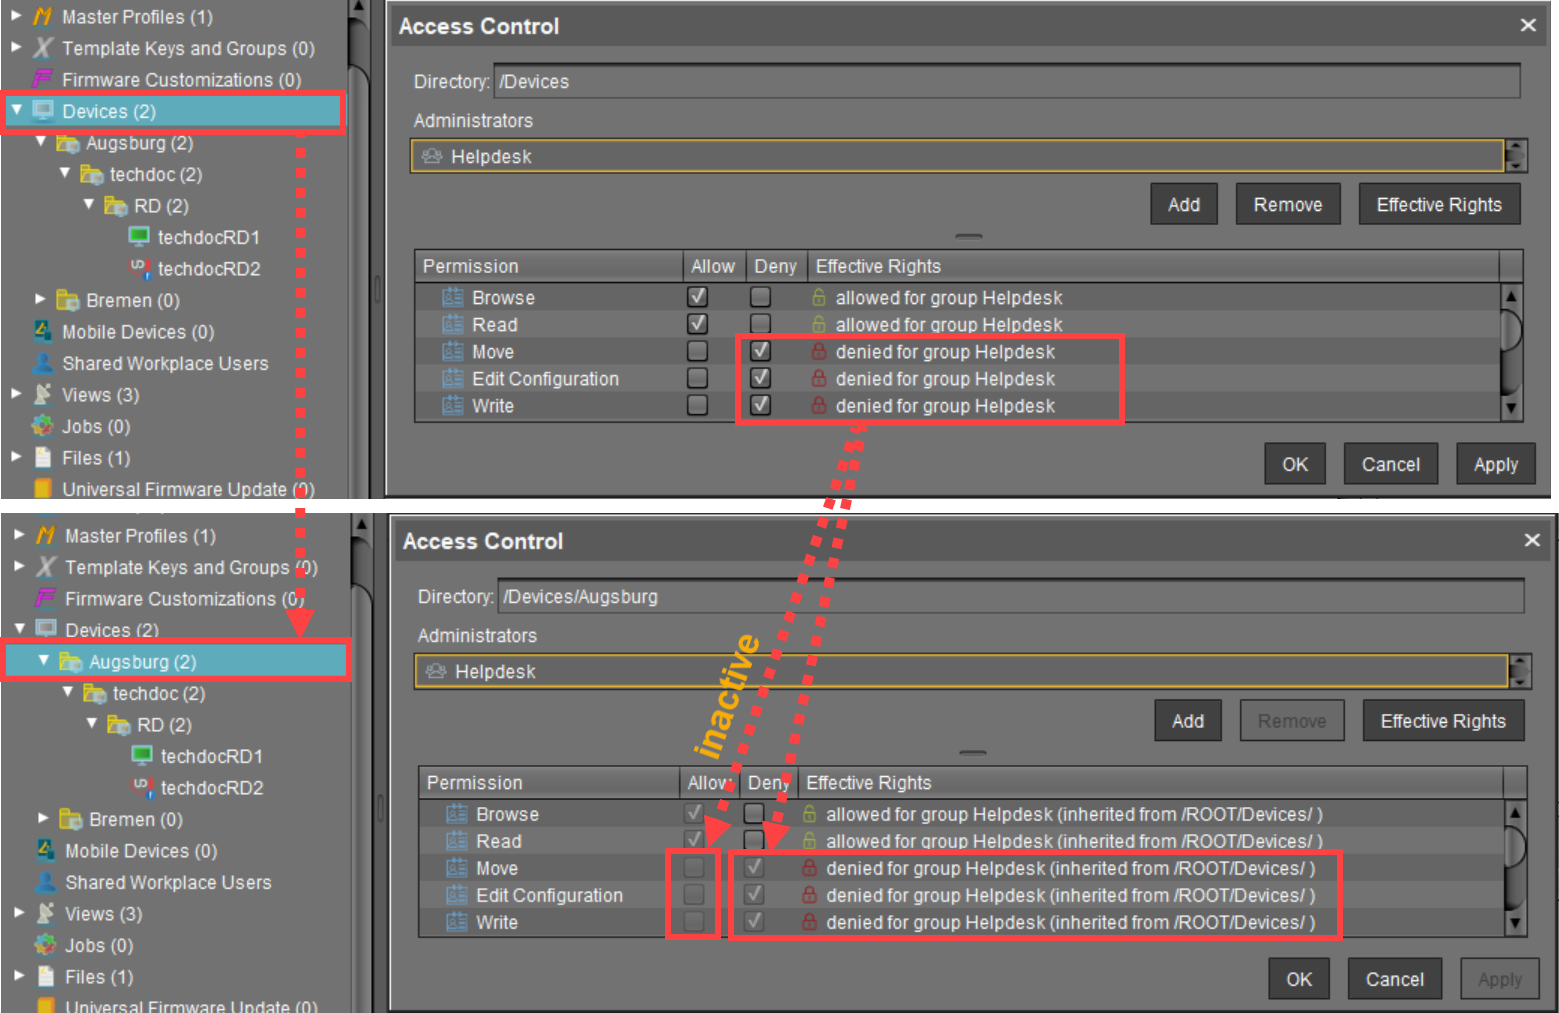Viewport: 1559px width, 1013px height.
Task: Uncheck Allow for Browse in the /Devices dialog
Action: pos(697,297)
